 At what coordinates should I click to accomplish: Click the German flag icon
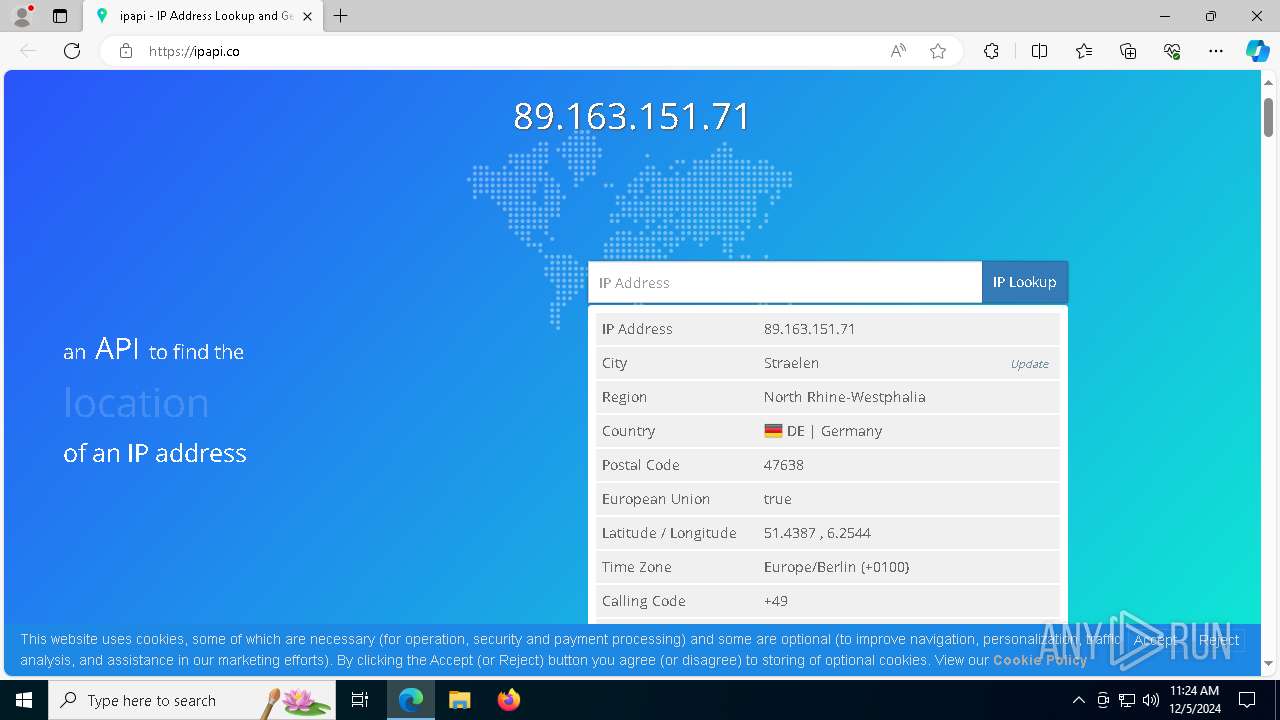click(773, 431)
